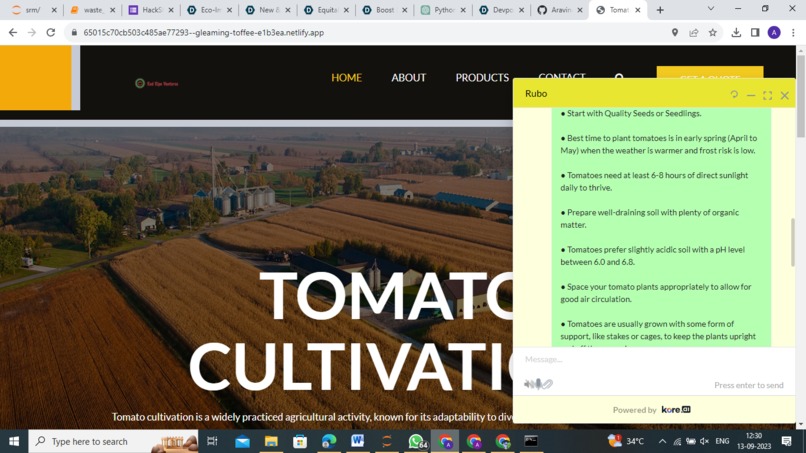This screenshot has width=806, height=453.
Task: Open the browser downloads icon
Action: [x=736, y=32]
